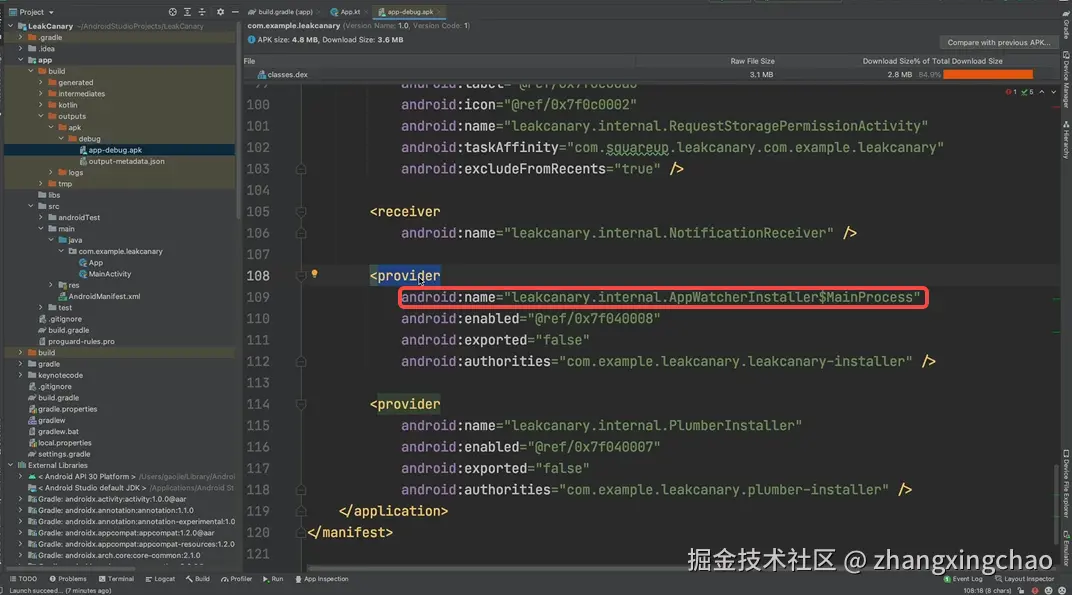Click Raw File Size column header
Screen dimensions: 1072x595
[x=752, y=61]
